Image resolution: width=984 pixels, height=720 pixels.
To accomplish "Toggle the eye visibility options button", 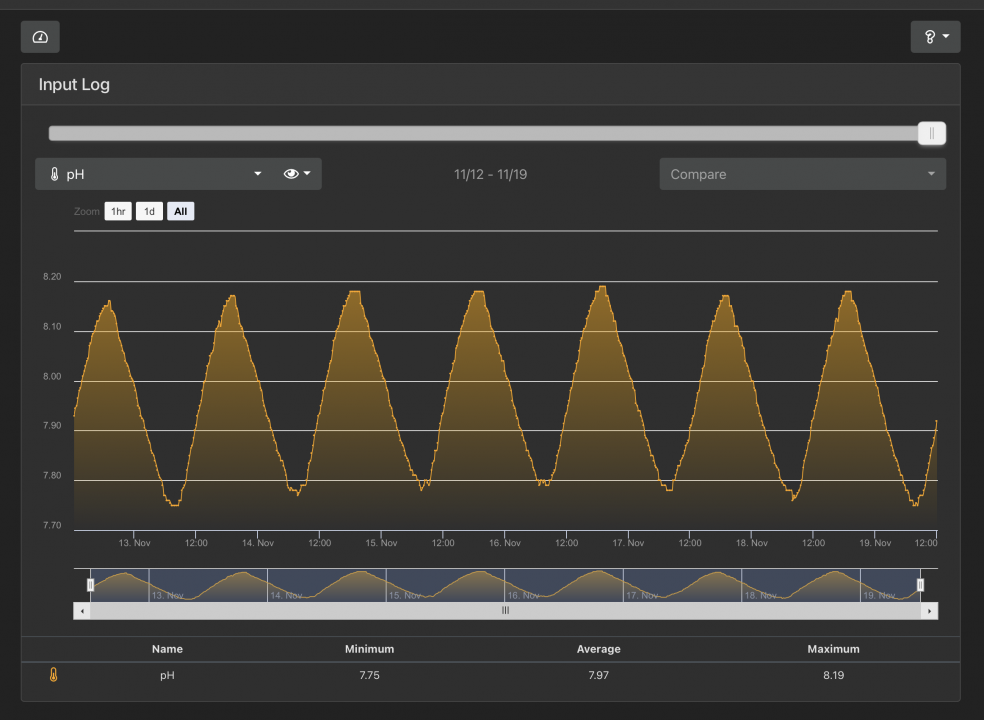I will [x=297, y=174].
